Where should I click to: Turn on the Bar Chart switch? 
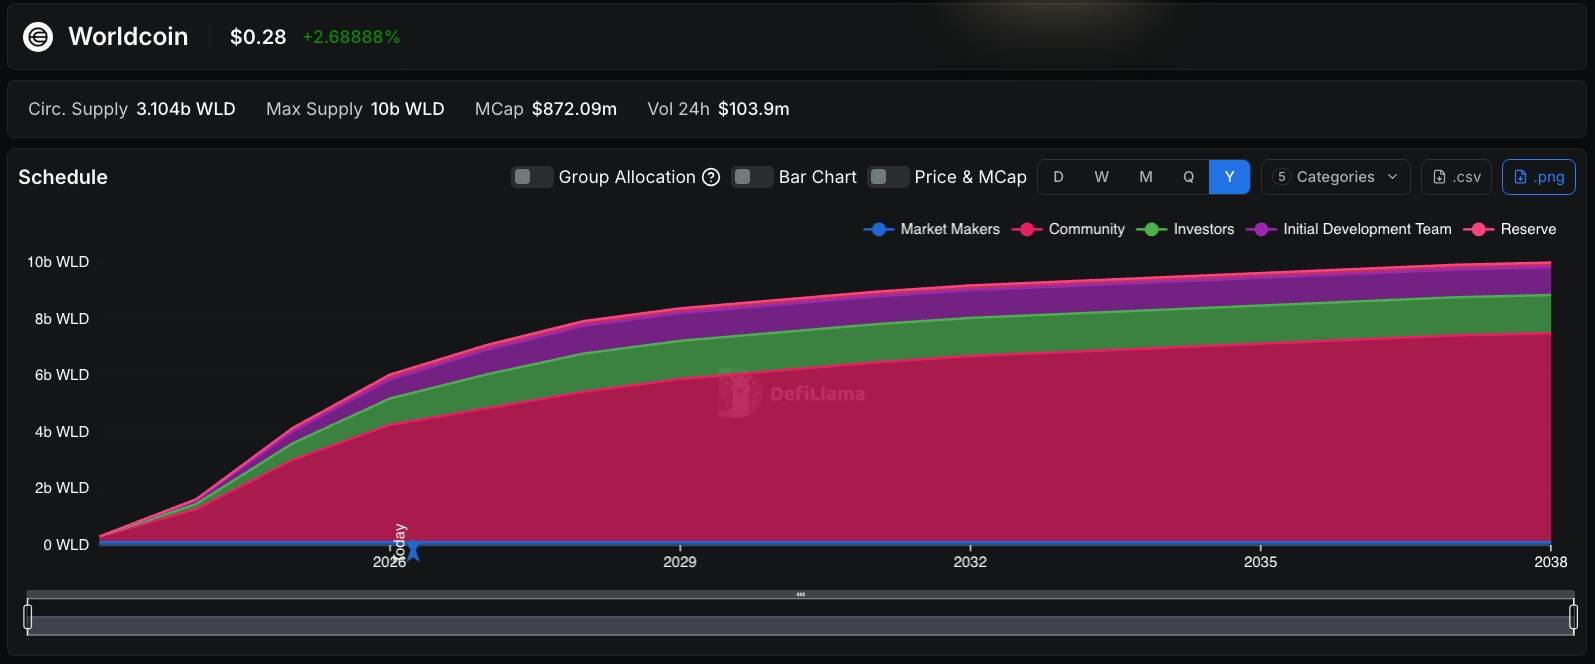751,177
